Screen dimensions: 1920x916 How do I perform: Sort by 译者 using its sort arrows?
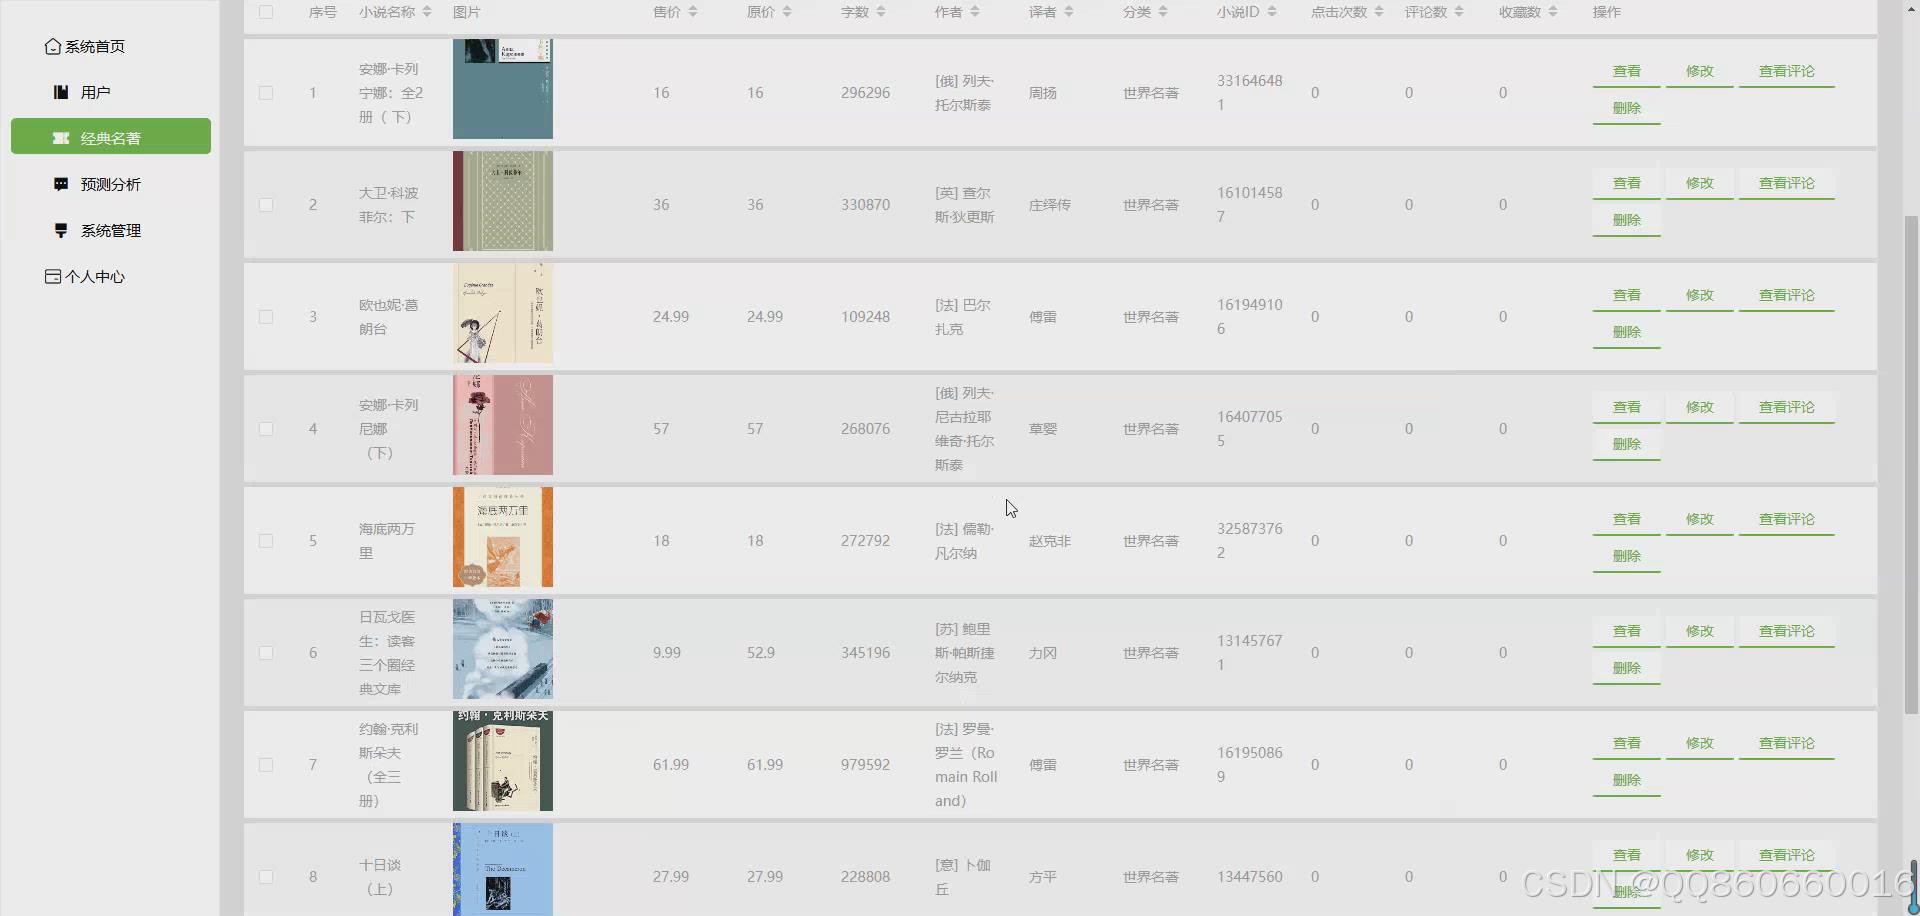(x=1069, y=12)
